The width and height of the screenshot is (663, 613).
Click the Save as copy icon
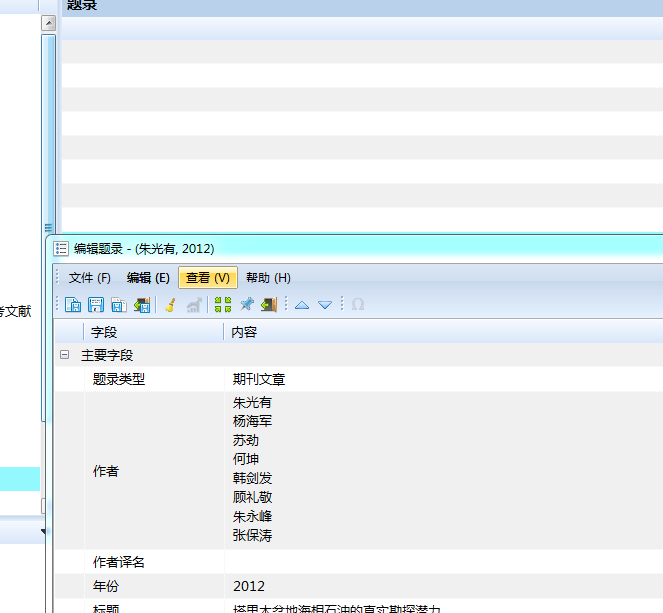click(x=119, y=304)
